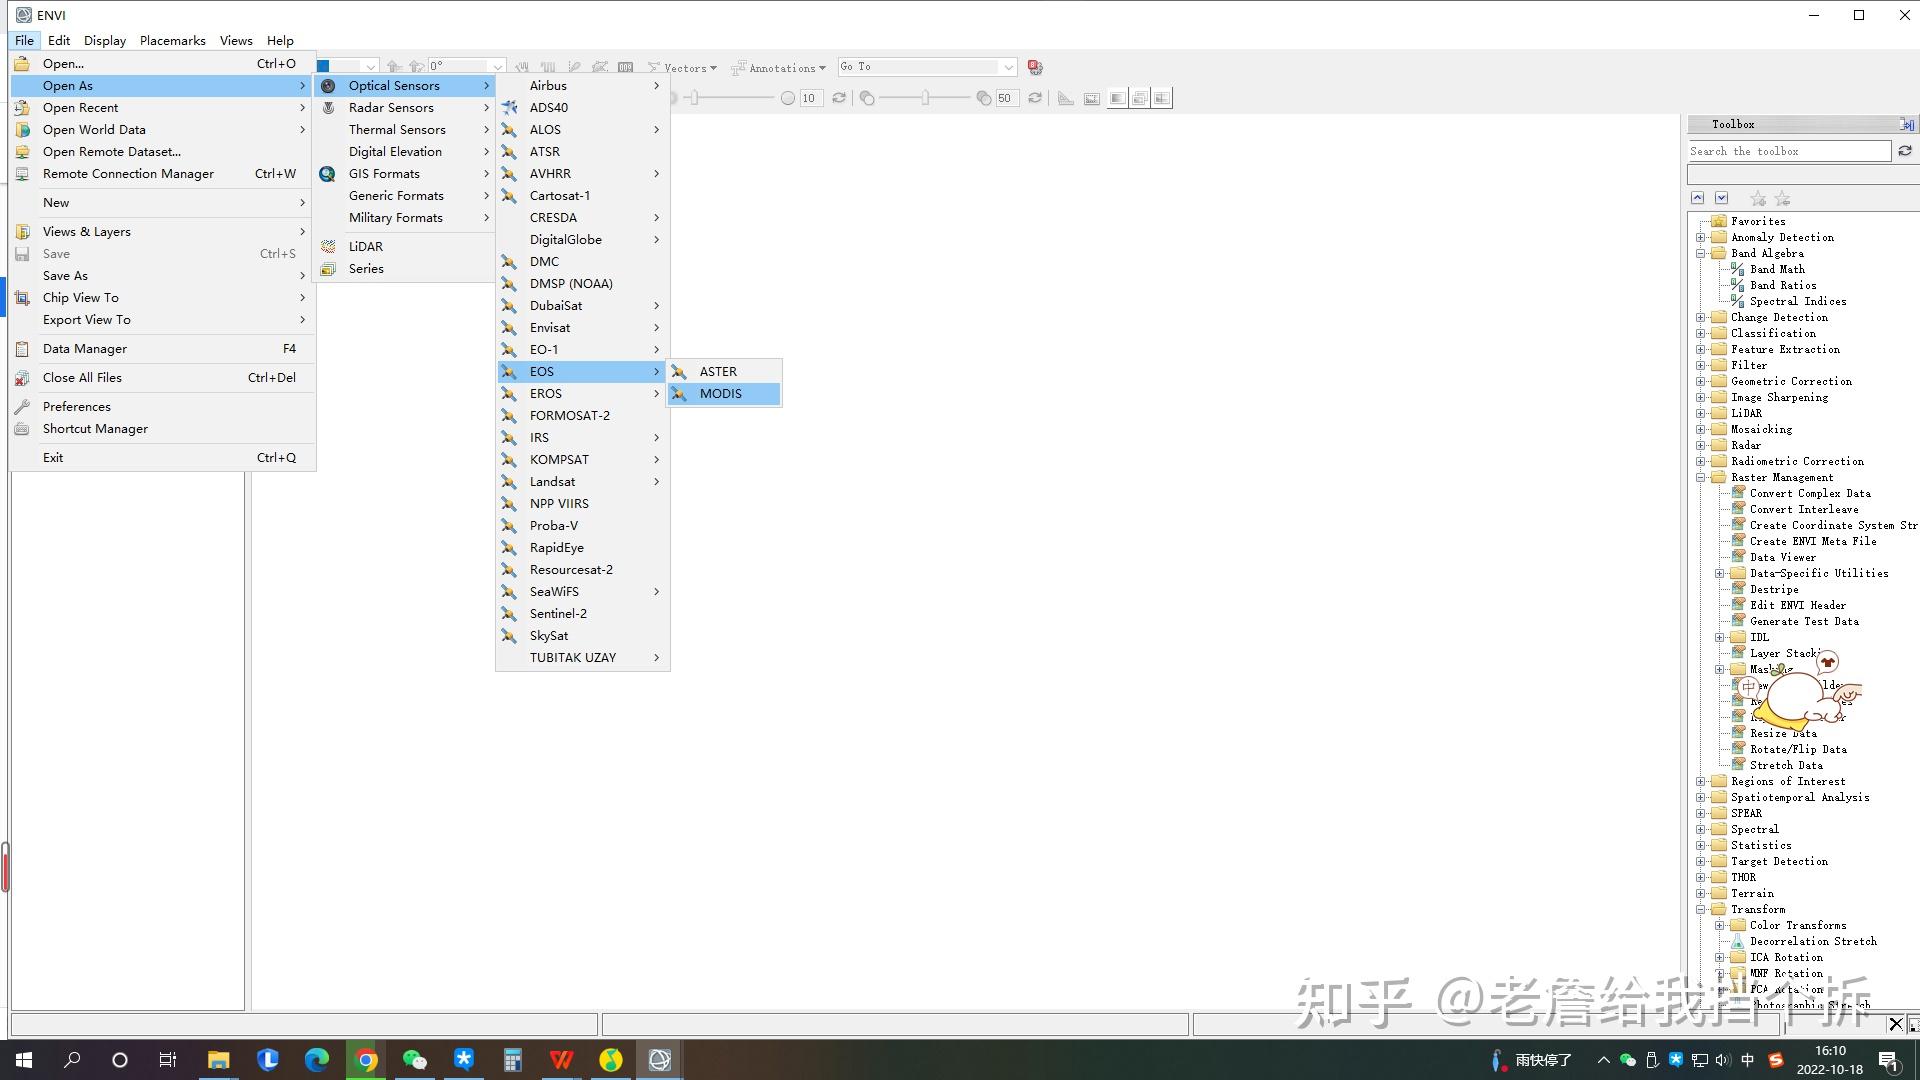Screen dimensions: 1920x1080
Task: Open the Destripe raster tool
Action: pos(1774,589)
